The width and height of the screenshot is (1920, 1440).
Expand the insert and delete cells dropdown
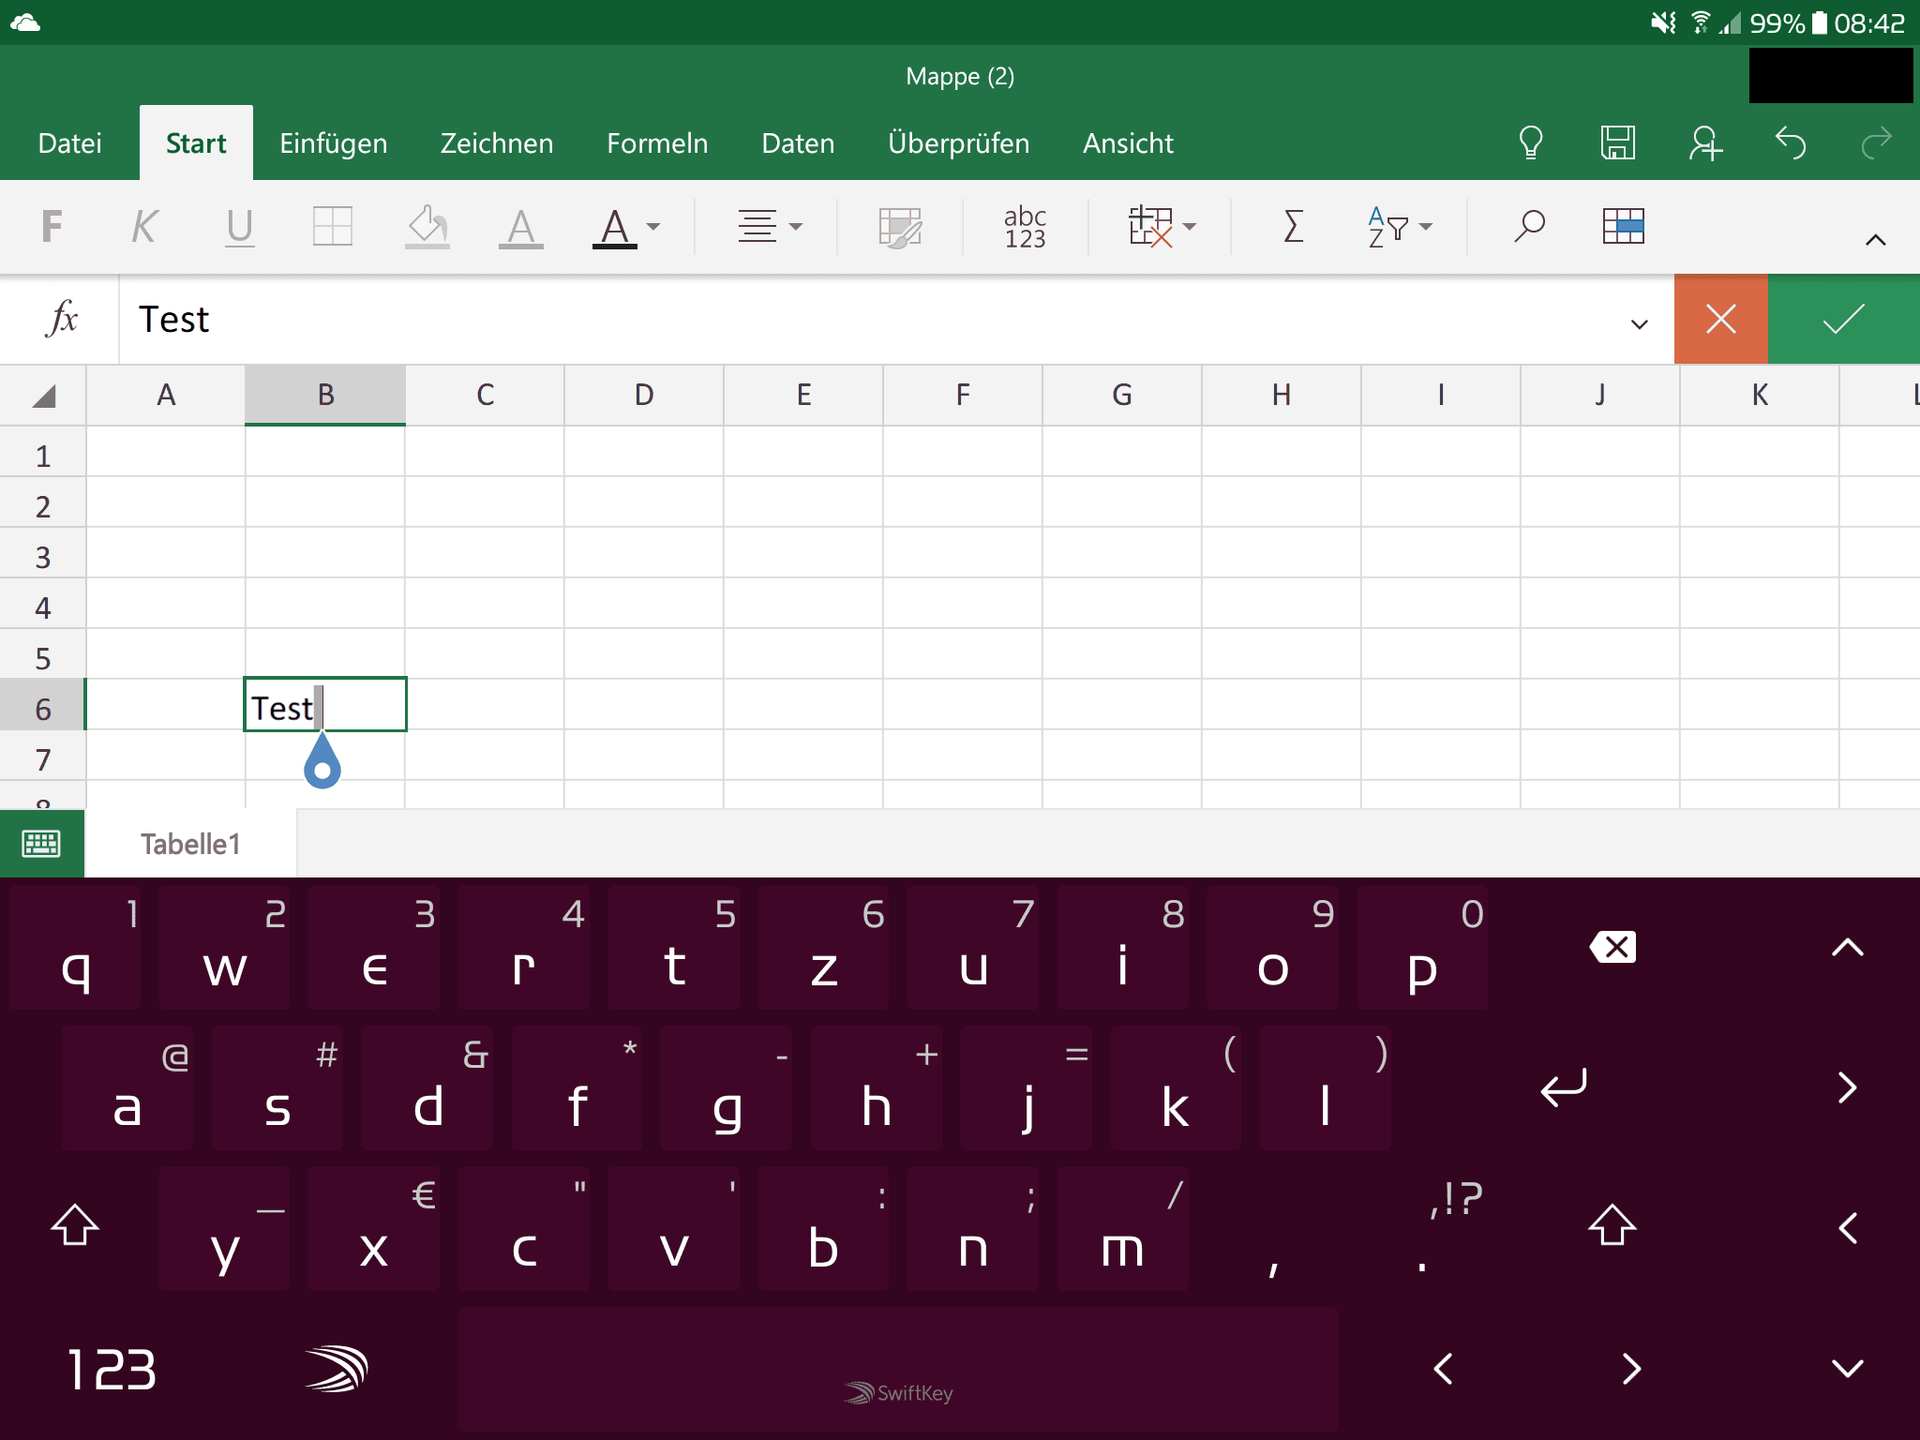(x=1190, y=227)
